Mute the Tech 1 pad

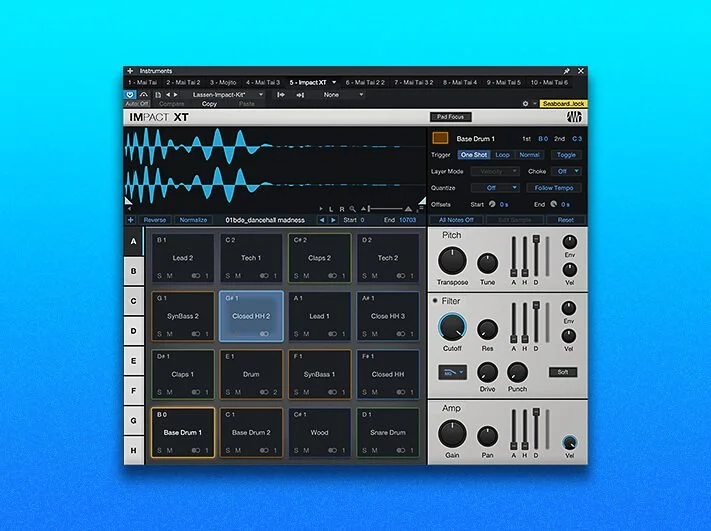coord(238,276)
